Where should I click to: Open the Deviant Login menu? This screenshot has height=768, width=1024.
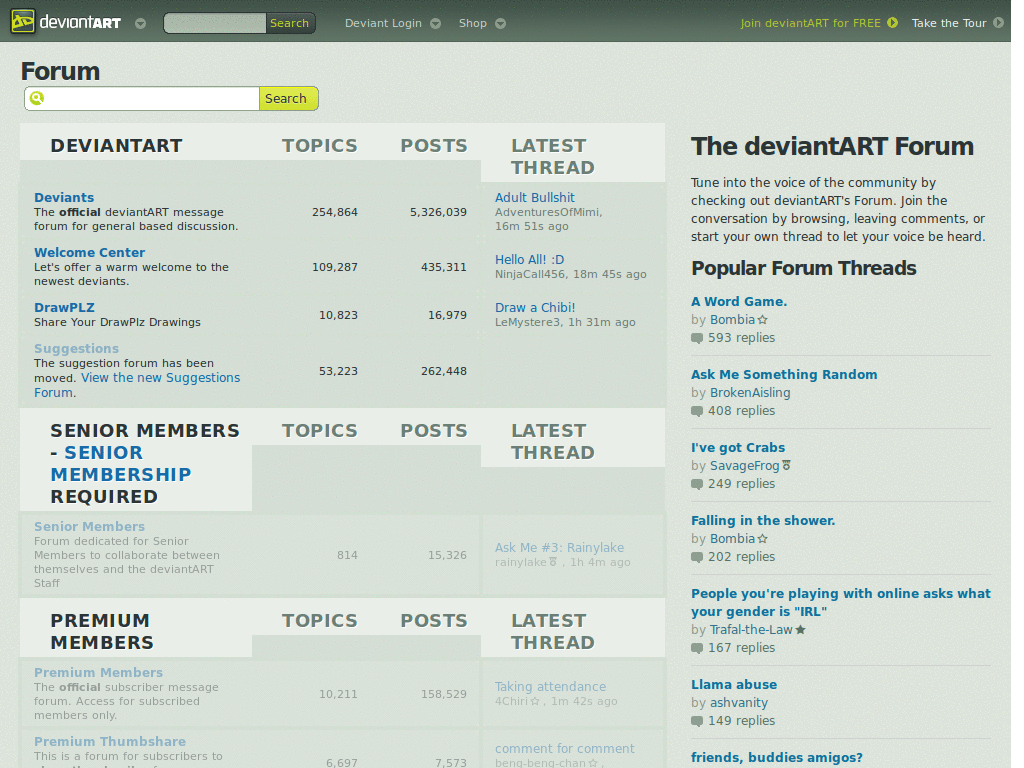[383, 23]
